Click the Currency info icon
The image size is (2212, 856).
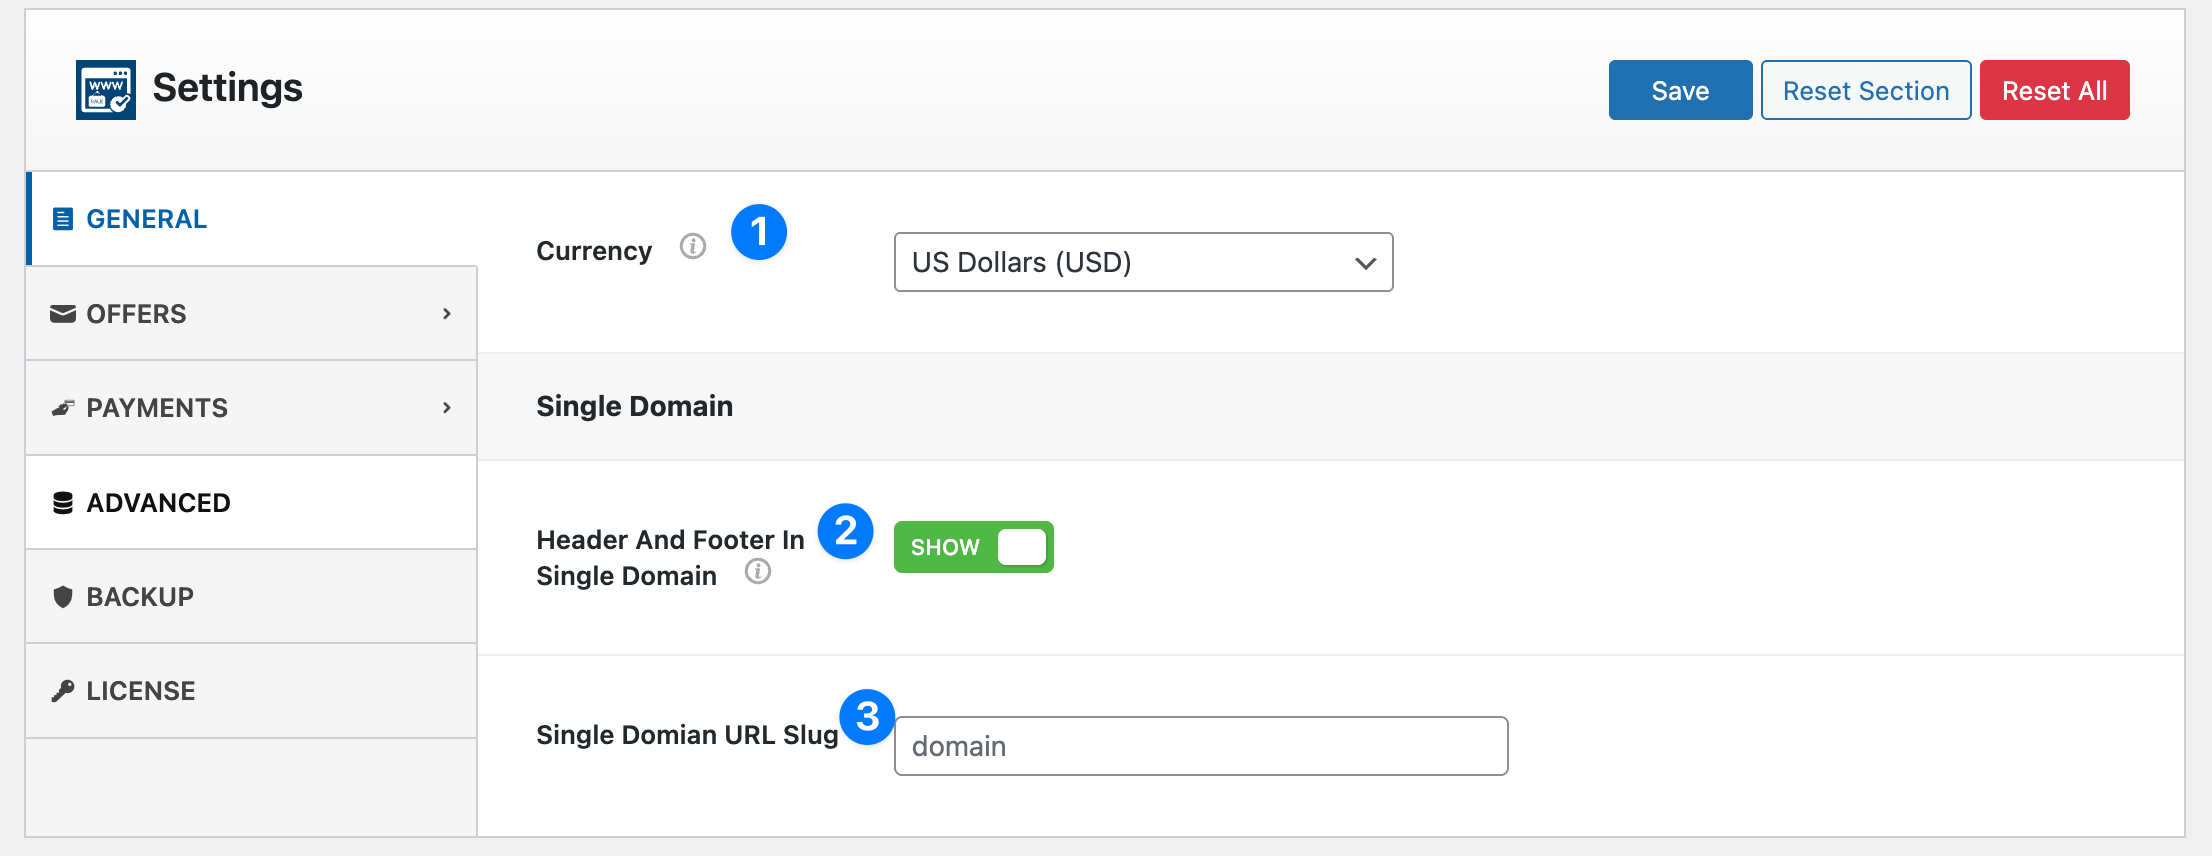[x=693, y=246]
